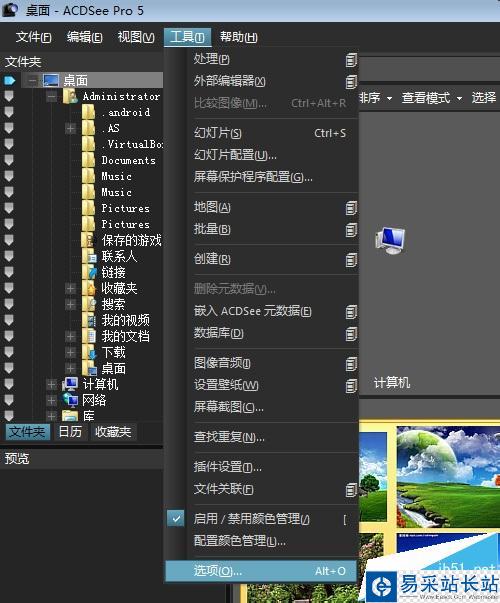Open 幻灯片配置(U)... settings
The height and width of the screenshot is (603, 500).
click(273, 155)
